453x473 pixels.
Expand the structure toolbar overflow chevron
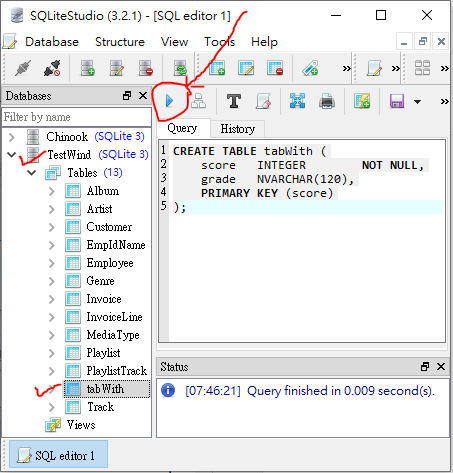click(x=347, y=69)
